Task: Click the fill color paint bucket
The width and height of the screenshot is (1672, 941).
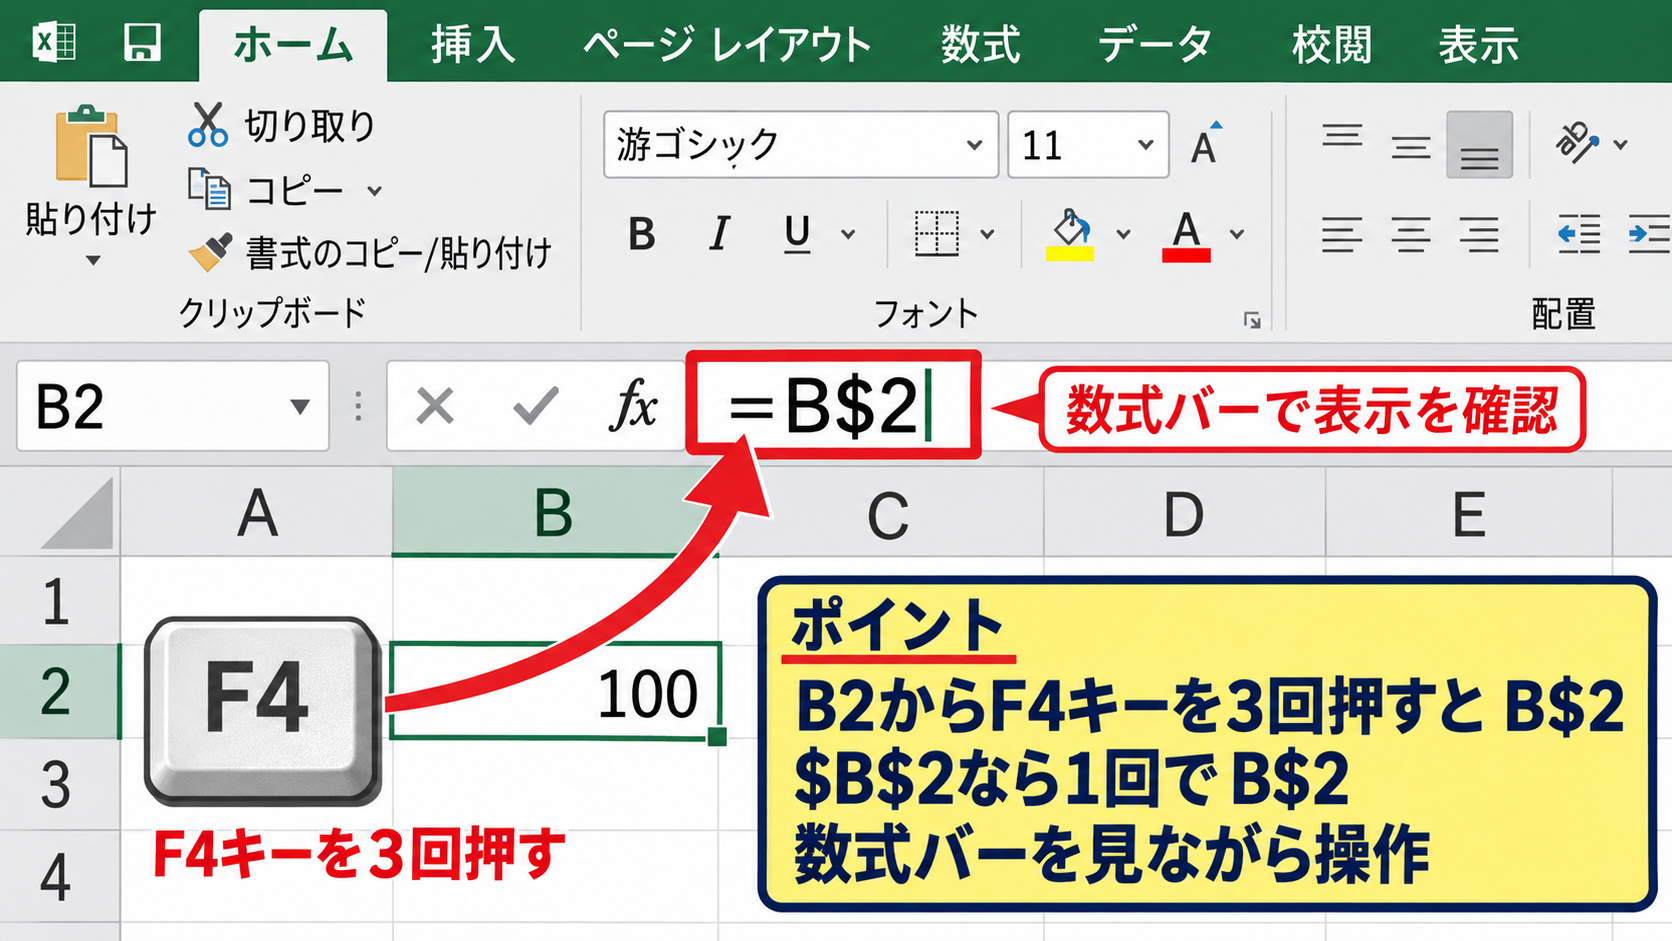Action: (1070, 235)
